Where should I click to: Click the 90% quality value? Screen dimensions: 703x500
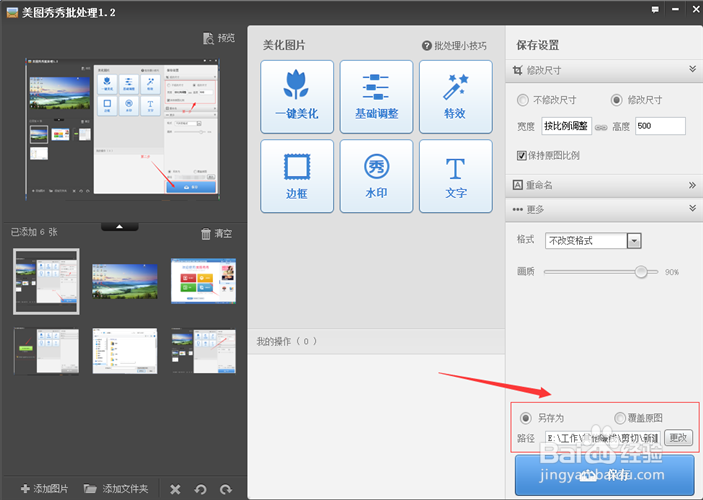672,272
